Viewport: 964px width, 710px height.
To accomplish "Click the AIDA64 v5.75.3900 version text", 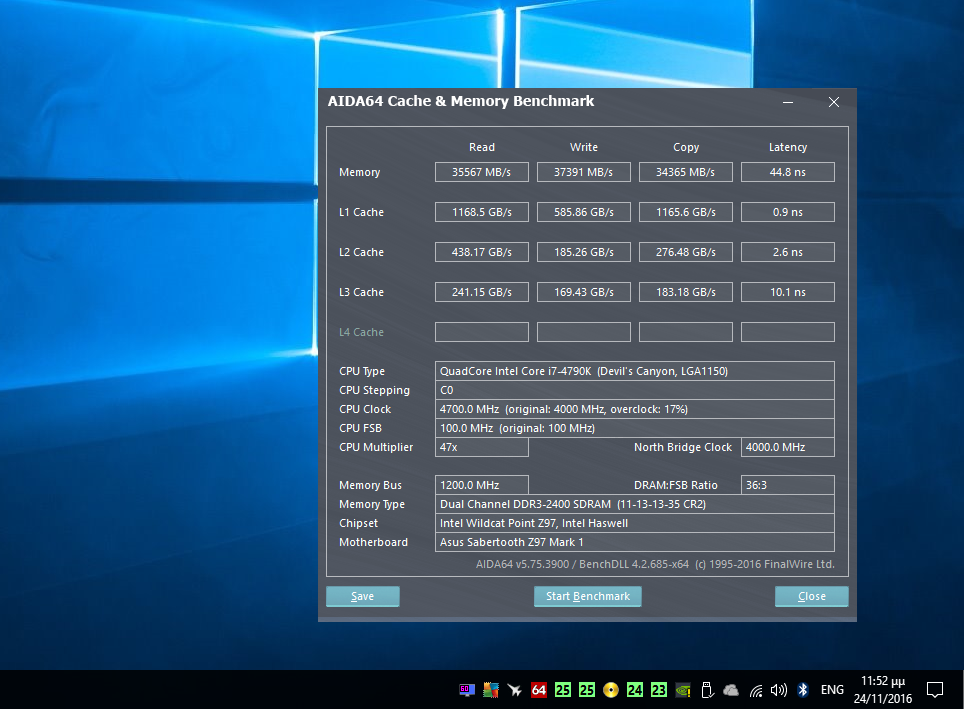I will [x=655, y=564].
